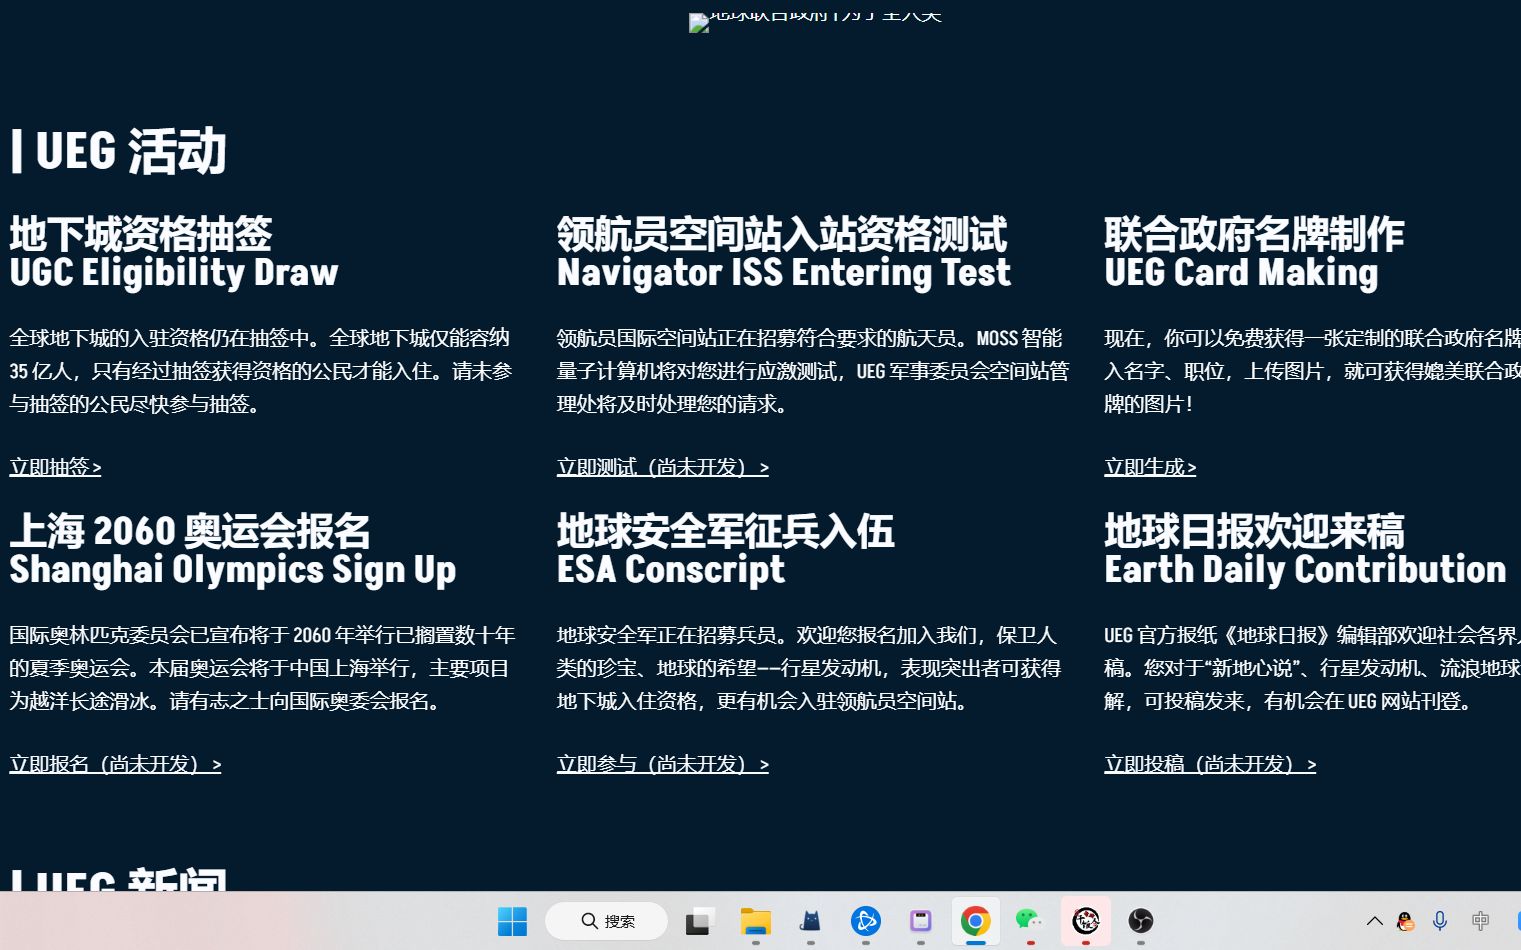Follow the 立即参与（尚未开发） link

(663, 764)
